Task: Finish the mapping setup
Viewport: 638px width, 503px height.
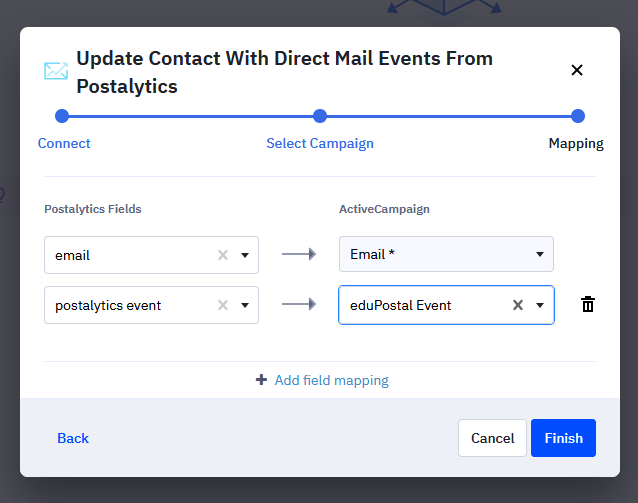Action: [x=563, y=438]
